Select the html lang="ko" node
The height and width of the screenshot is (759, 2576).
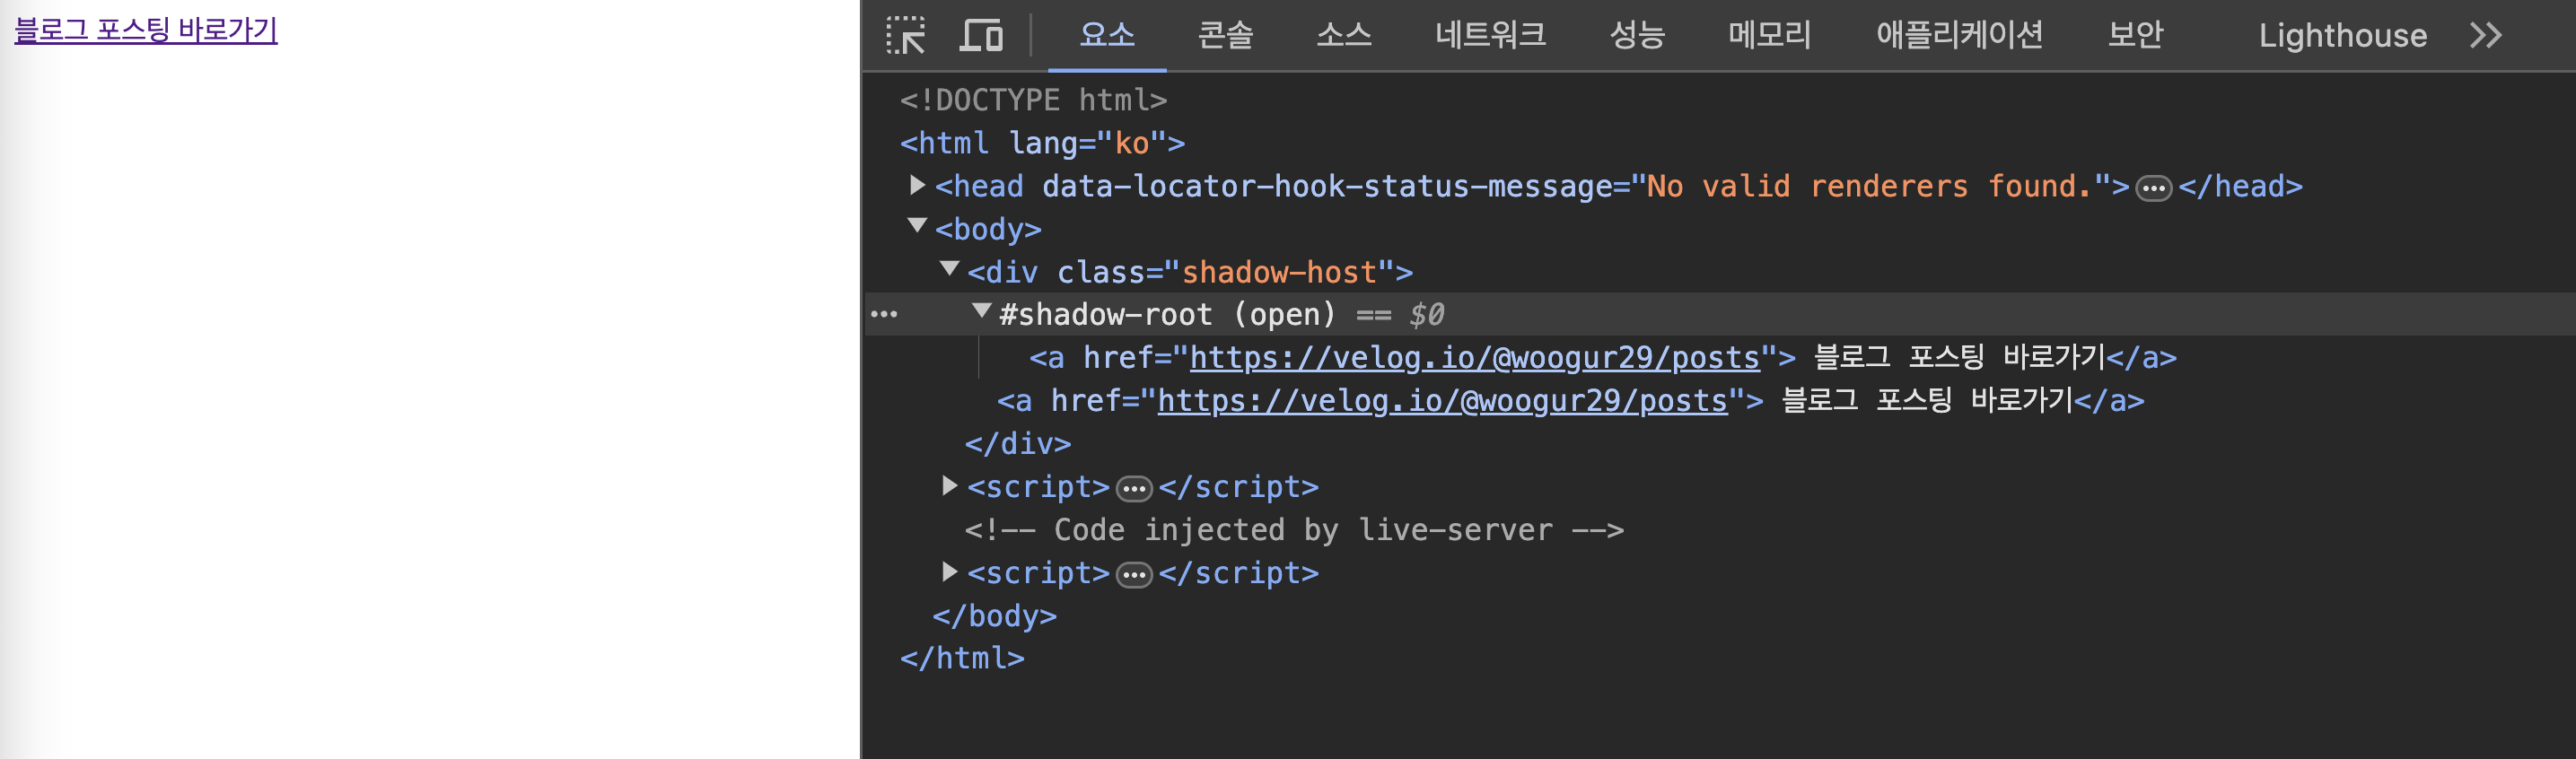[x=1042, y=143]
